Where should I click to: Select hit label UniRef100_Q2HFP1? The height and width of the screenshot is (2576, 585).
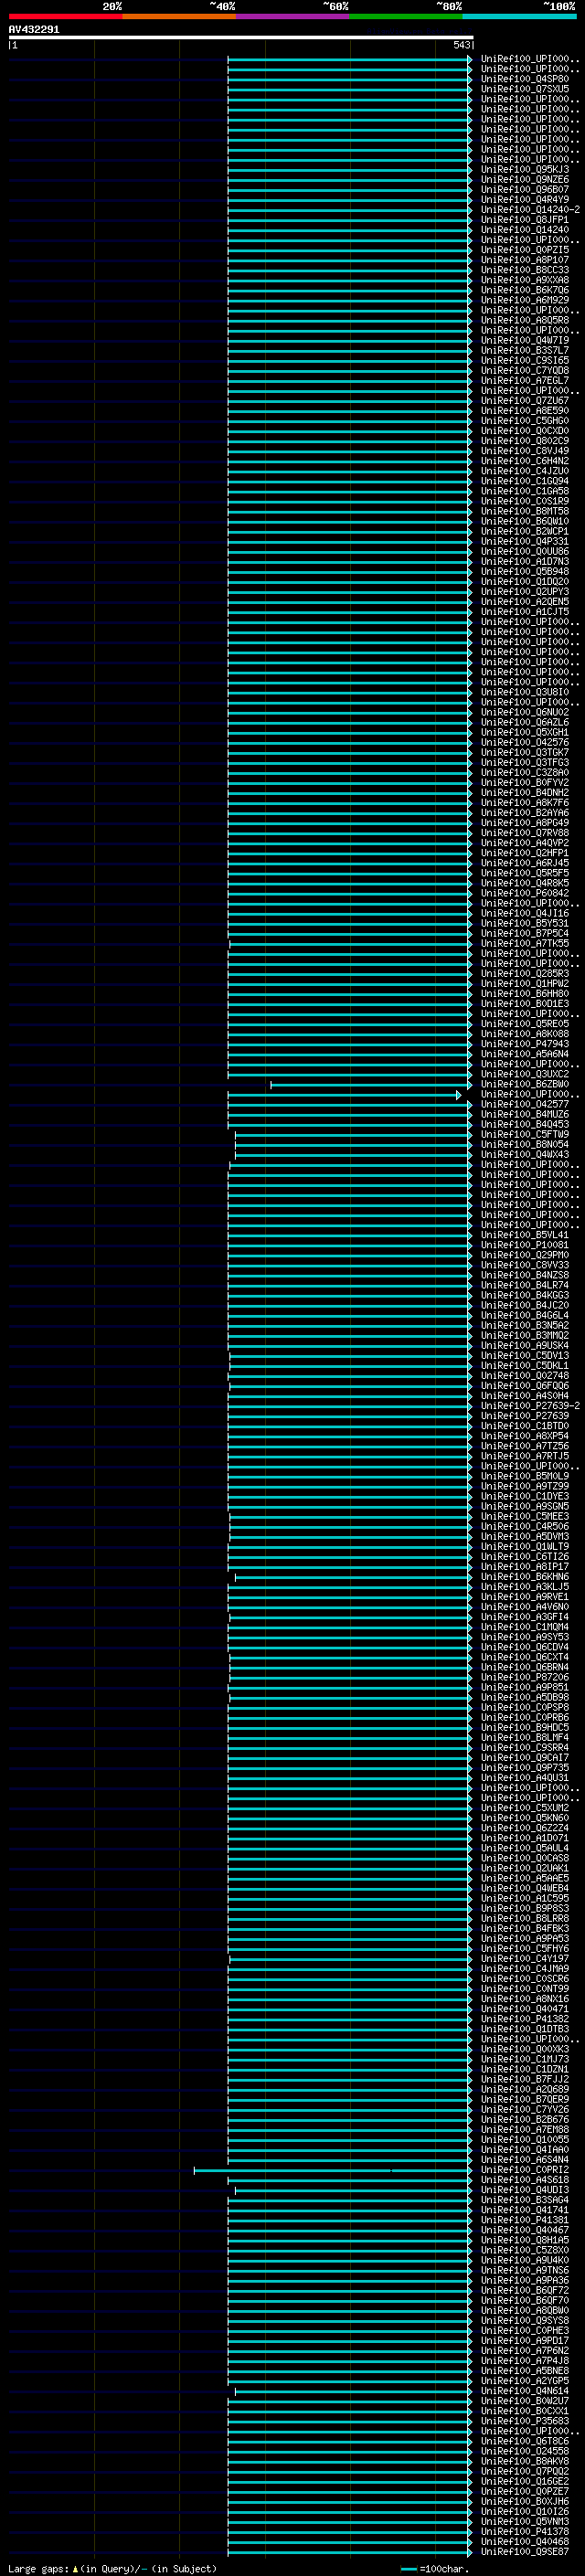coord(525,853)
